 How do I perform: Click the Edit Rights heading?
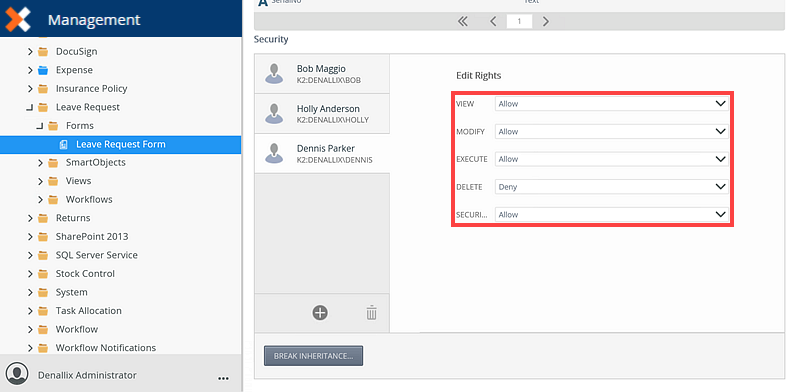click(x=478, y=76)
